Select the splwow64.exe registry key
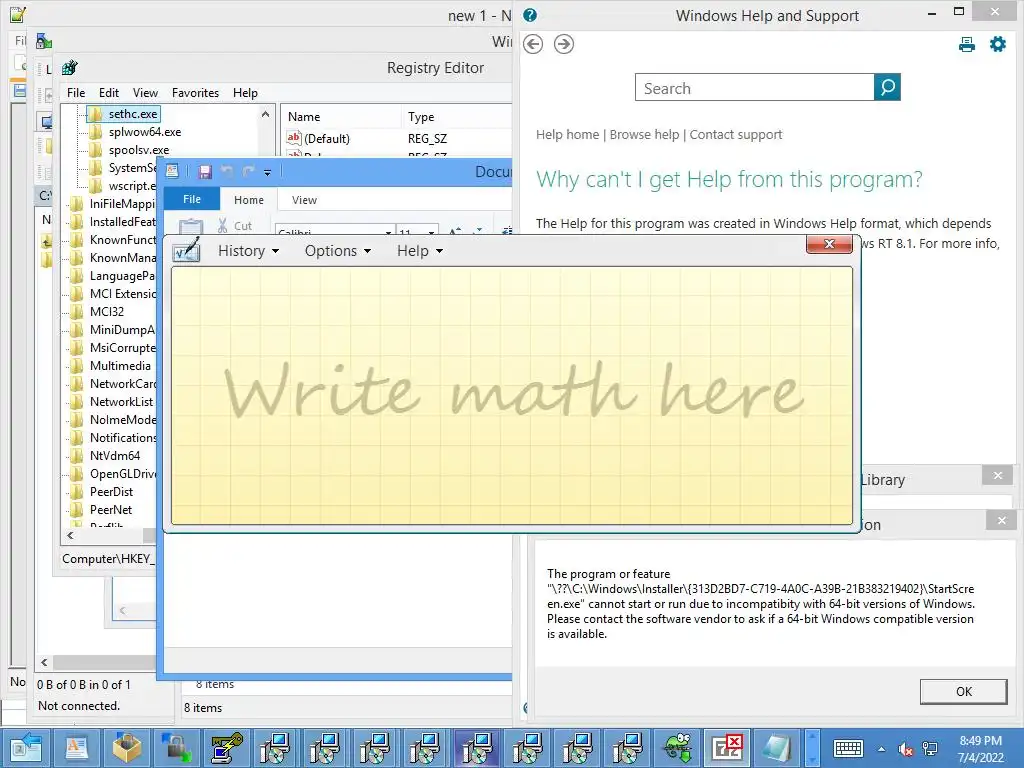Image resolution: width=1024 pixels, height=768 pixels. 145,132
